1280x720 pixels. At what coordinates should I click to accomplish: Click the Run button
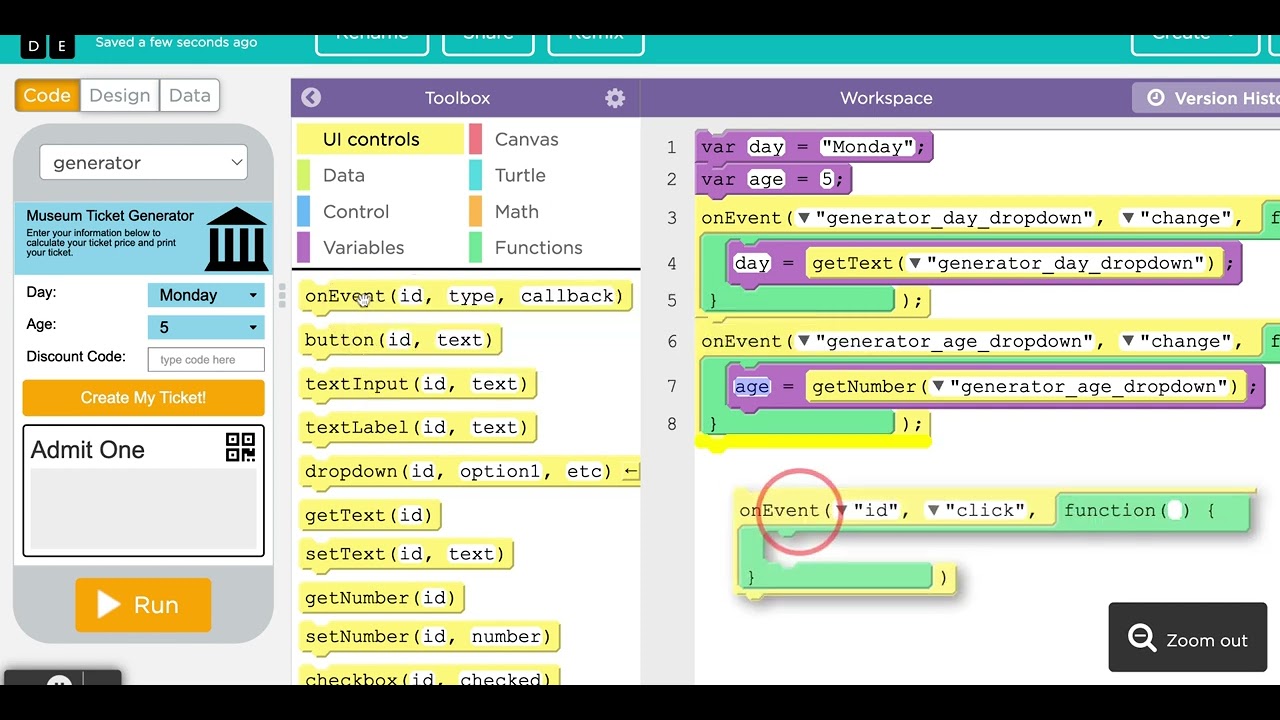pyautogui.click(x=143, y=605)
